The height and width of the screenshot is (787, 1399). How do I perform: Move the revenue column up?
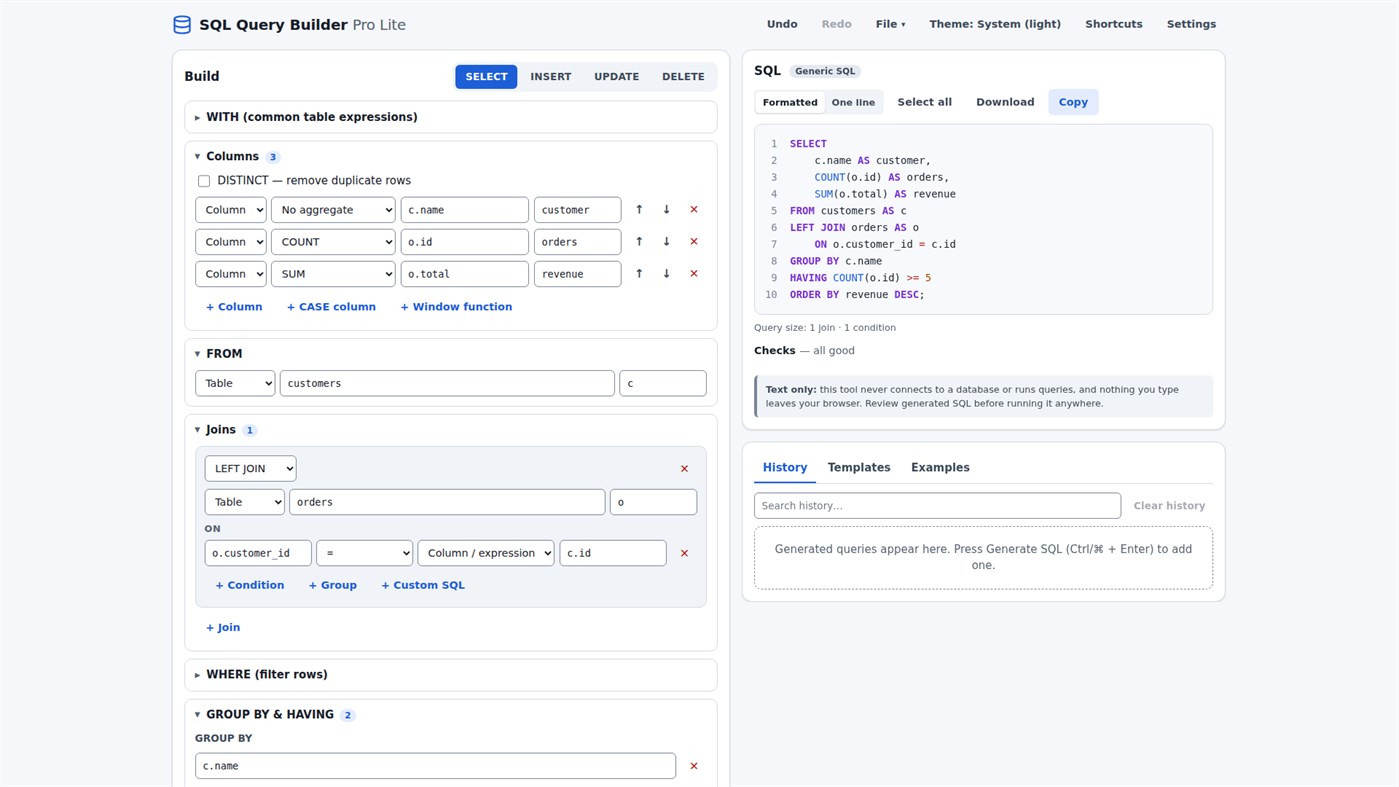(x=639, y=274)
